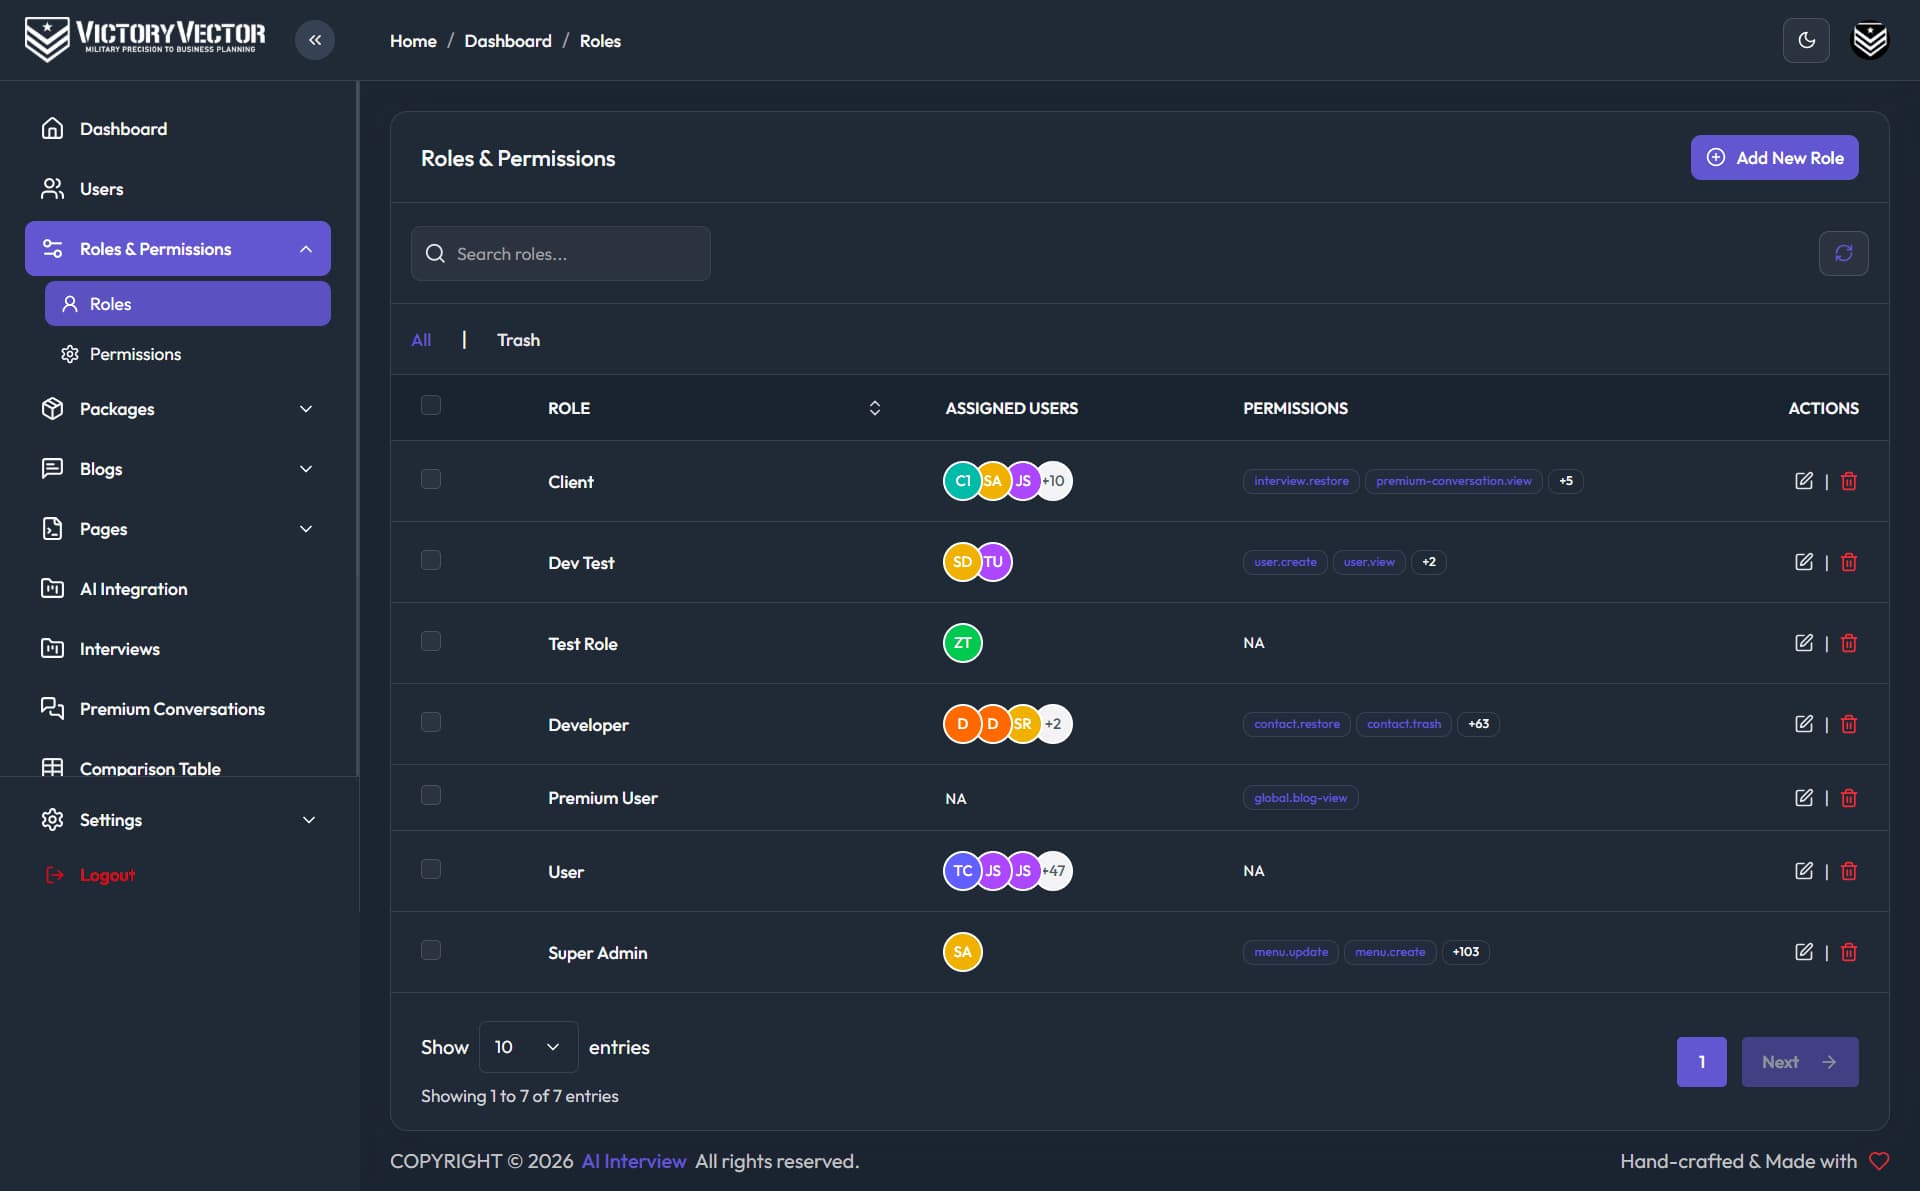Expand the Pages menu
Image resolution: width=1920 pixels, height=1191 pixels.
coord(178,529)
